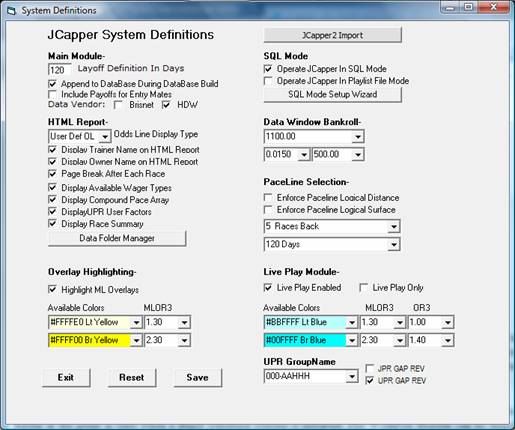Enable Enforce Paceline Logical Surface
Image resolution: width=515 pixels, height=430 pixels.
[x=268, y=209]
